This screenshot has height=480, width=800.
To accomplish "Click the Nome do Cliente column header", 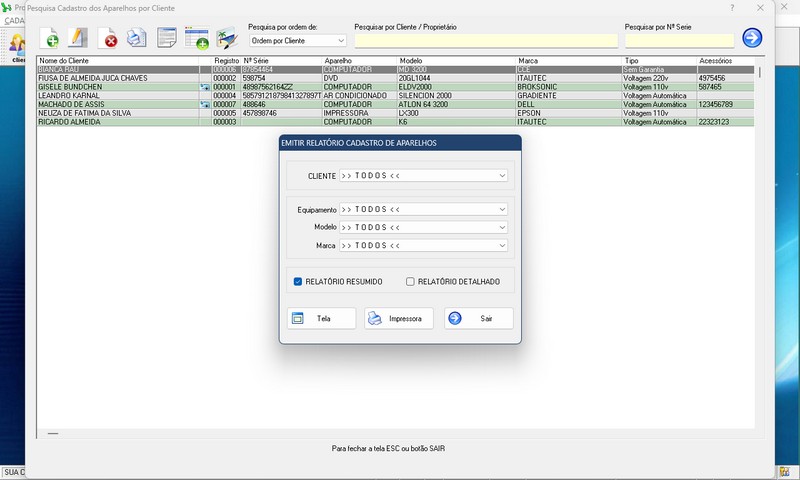I will point(118,61).
